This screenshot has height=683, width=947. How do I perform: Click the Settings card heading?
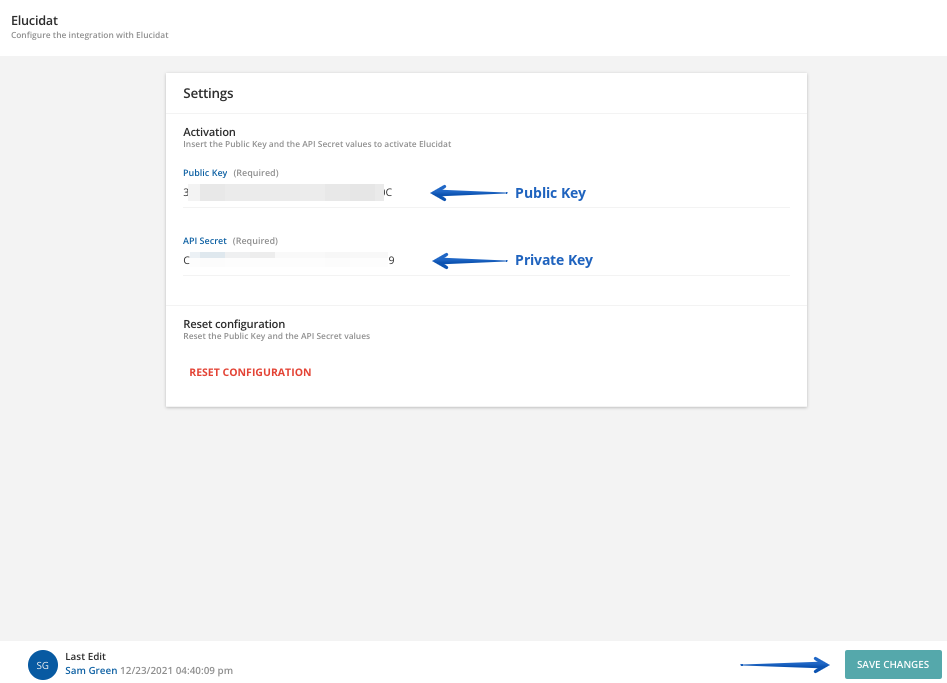point(208,93)
